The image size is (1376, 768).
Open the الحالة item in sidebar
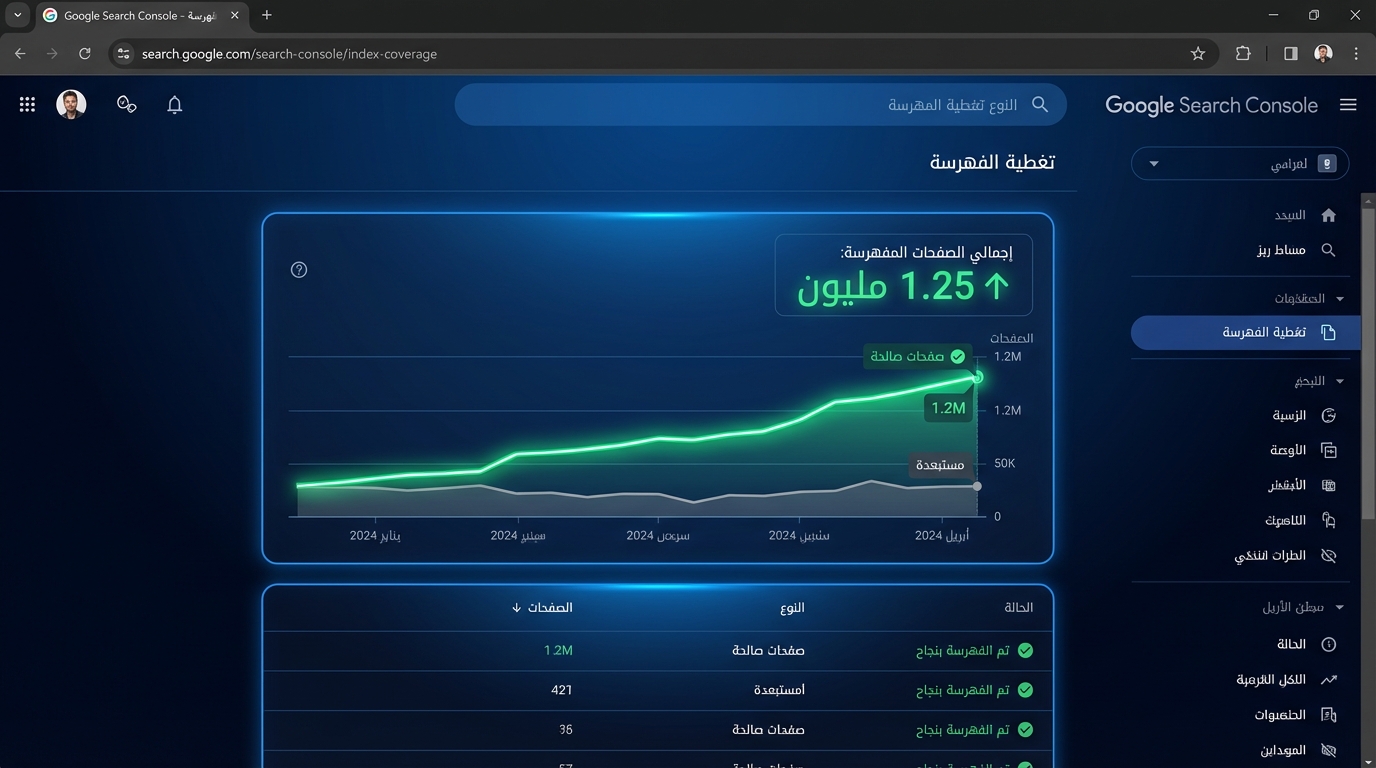(1290, 645)
